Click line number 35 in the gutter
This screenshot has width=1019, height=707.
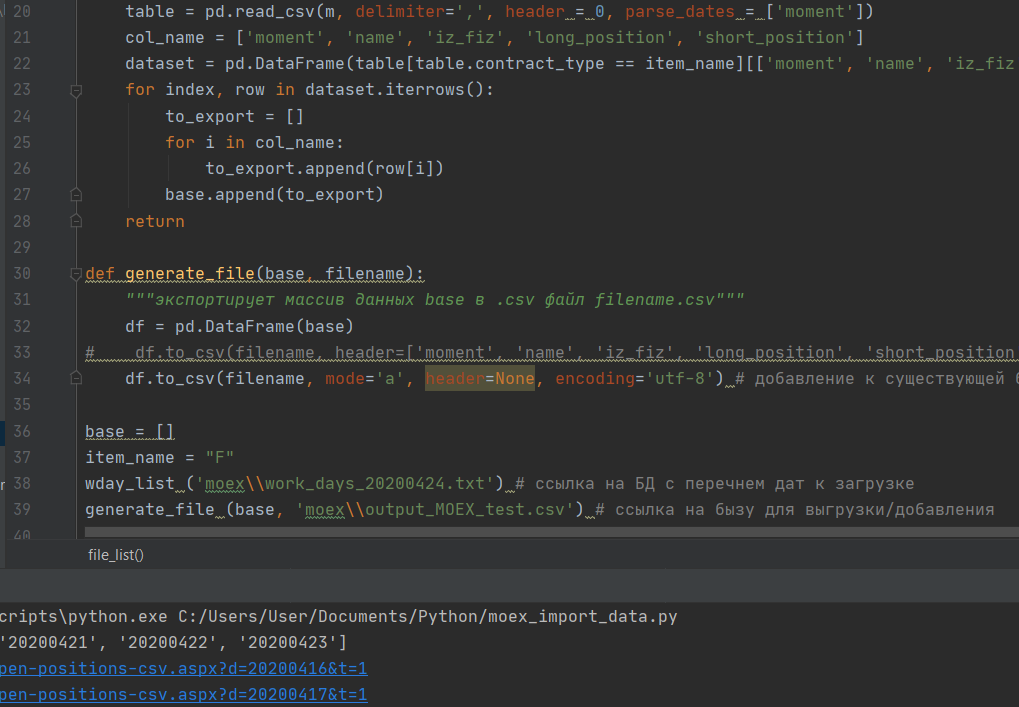(22, 405)
